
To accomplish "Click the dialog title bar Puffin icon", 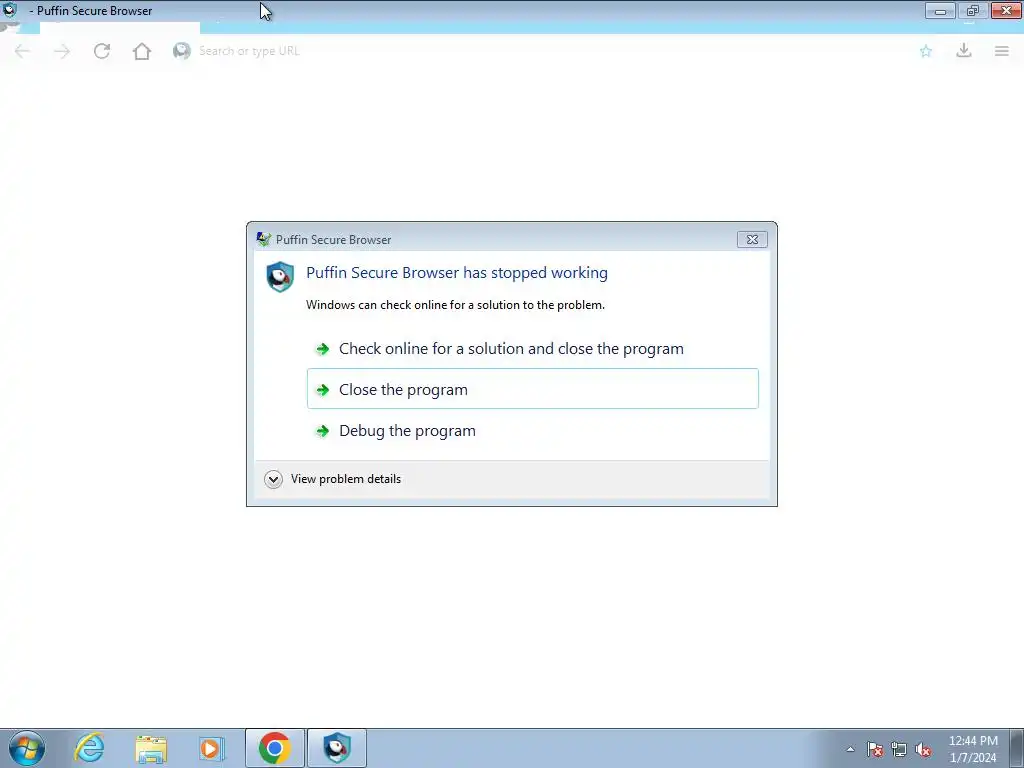I will point(263,239).
